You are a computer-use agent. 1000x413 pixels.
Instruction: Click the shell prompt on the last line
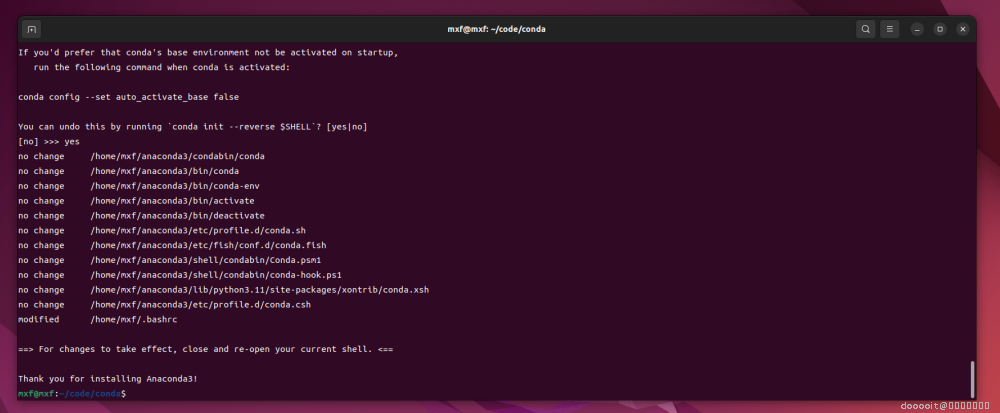point(72,394)
